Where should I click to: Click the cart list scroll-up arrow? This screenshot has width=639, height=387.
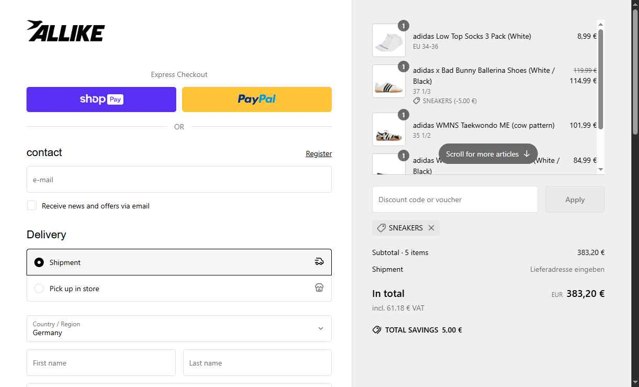[601, 25]
